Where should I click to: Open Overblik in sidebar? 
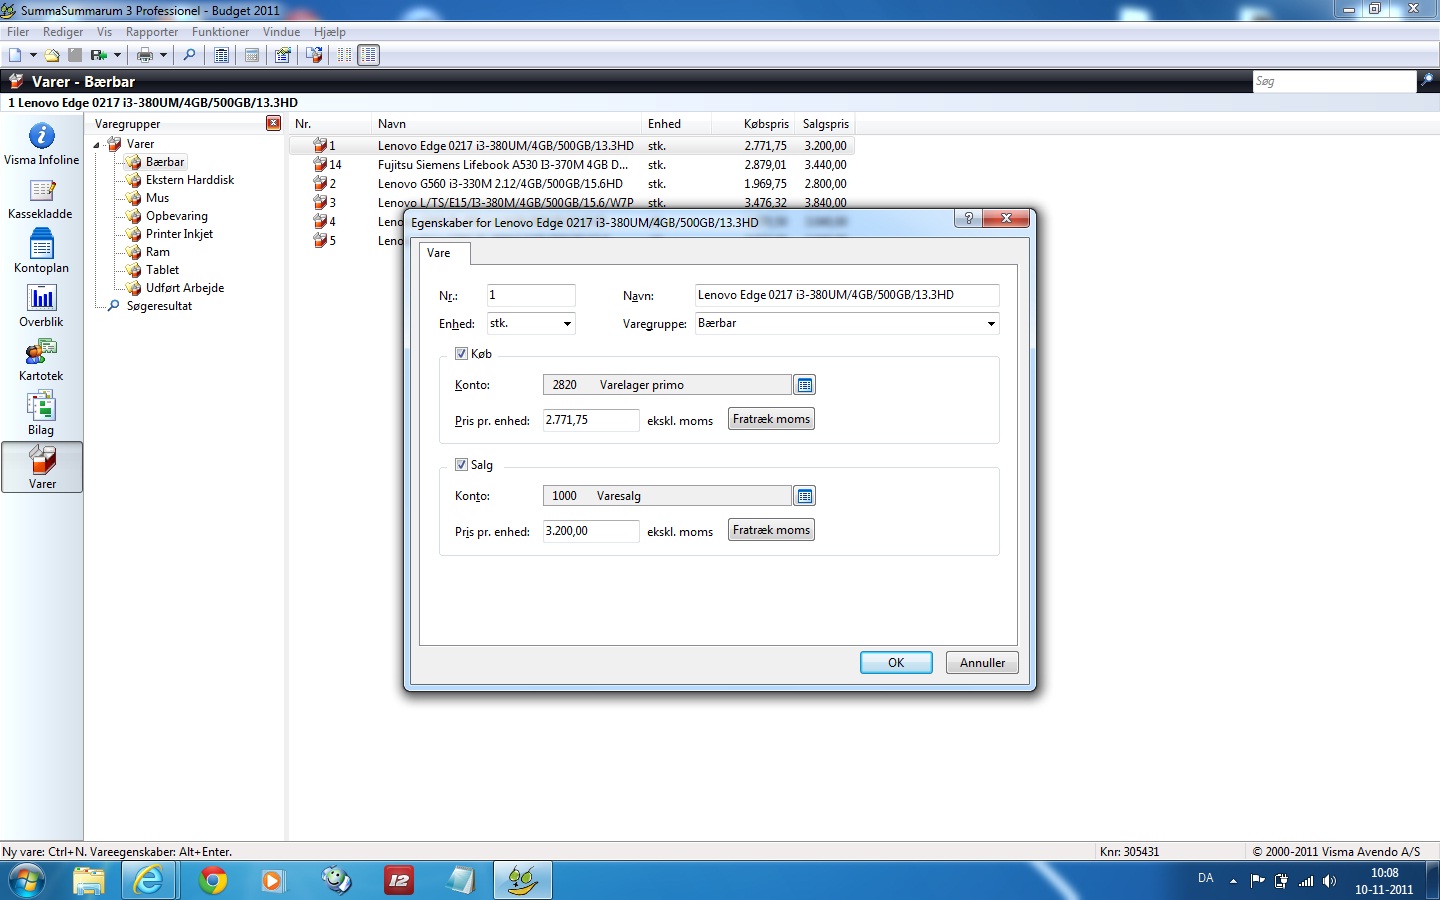click(x=41, y=306)
